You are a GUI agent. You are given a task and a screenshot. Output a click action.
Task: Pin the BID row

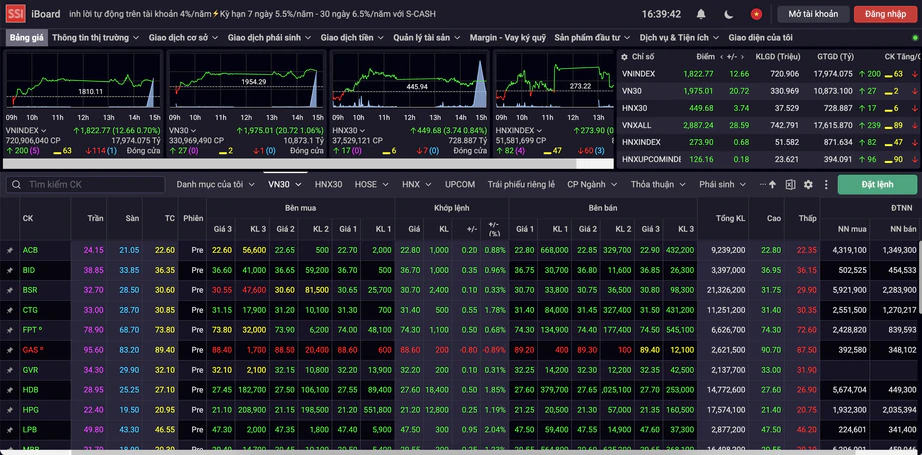[9, 270]
